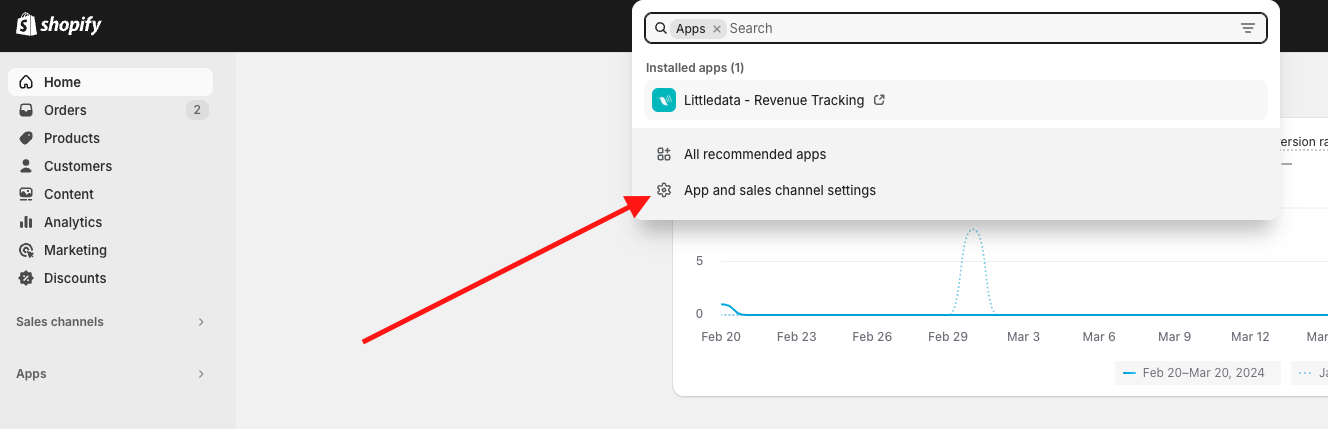1328x429 pixels.
Task: Click the Feb 20–Mar 20, 2024 legend
Action: pyautogui.click(x=1198, y=373)
